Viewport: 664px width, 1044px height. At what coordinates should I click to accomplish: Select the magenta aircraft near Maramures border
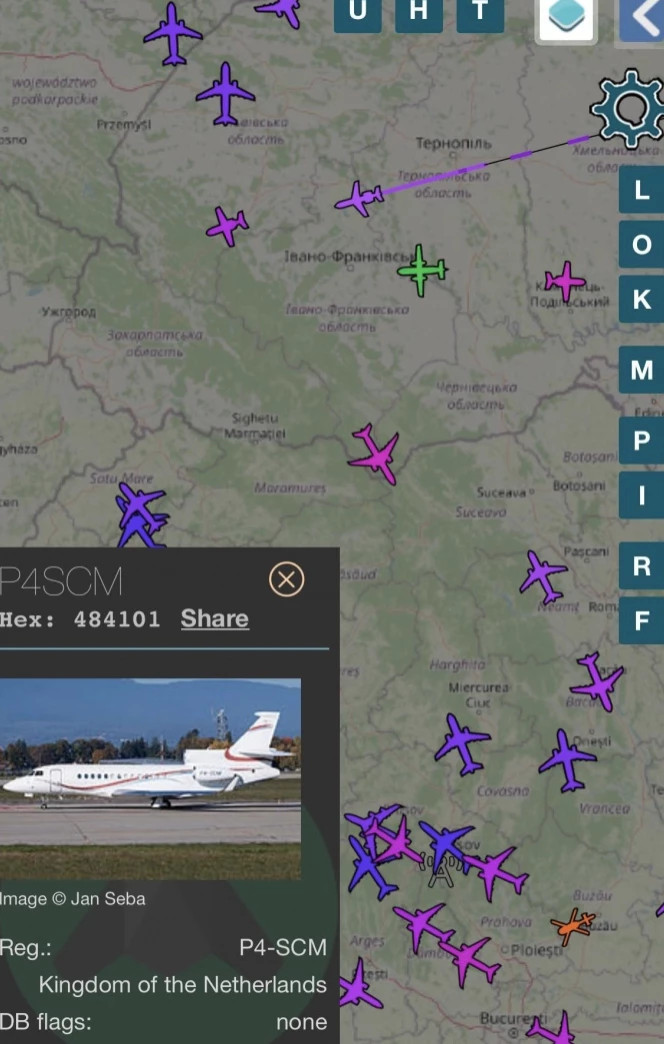click(375, 455)
